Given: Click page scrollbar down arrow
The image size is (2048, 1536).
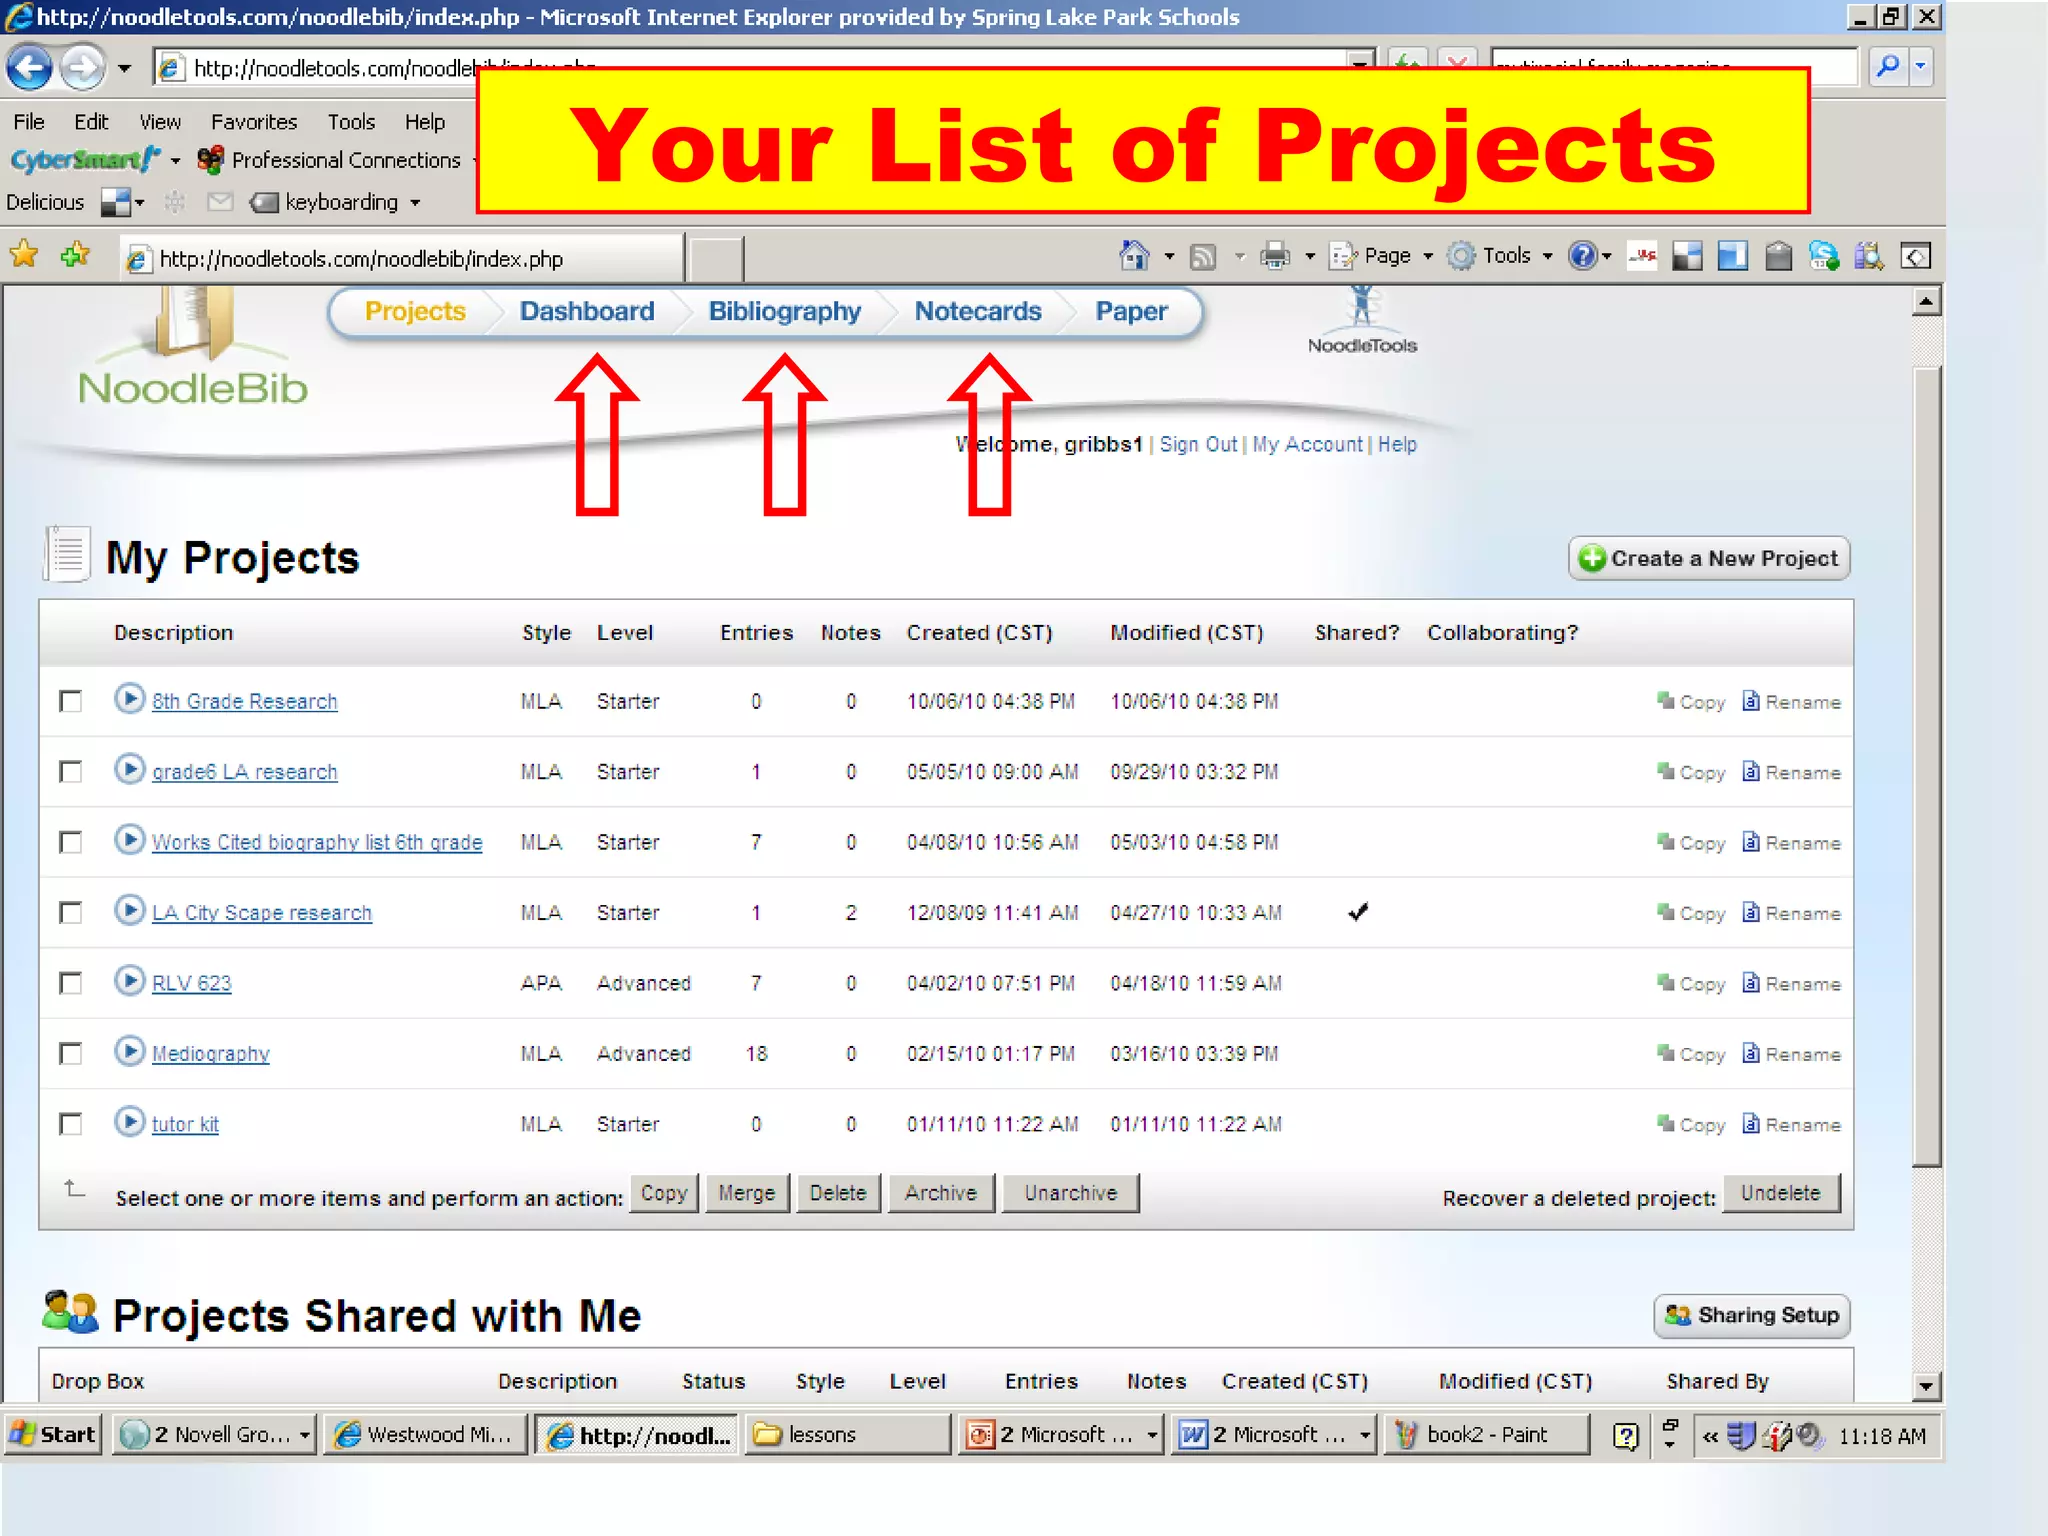Looking at the screenshot, I should coord(1926,1386).
